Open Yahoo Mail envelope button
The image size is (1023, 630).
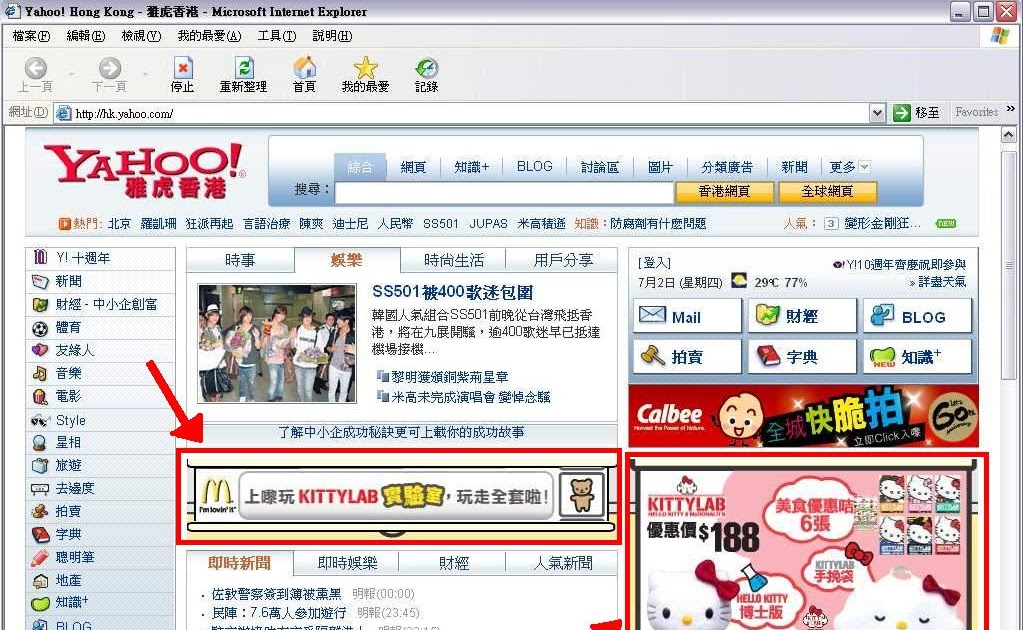pyautogui.click(x=687, y=316)
